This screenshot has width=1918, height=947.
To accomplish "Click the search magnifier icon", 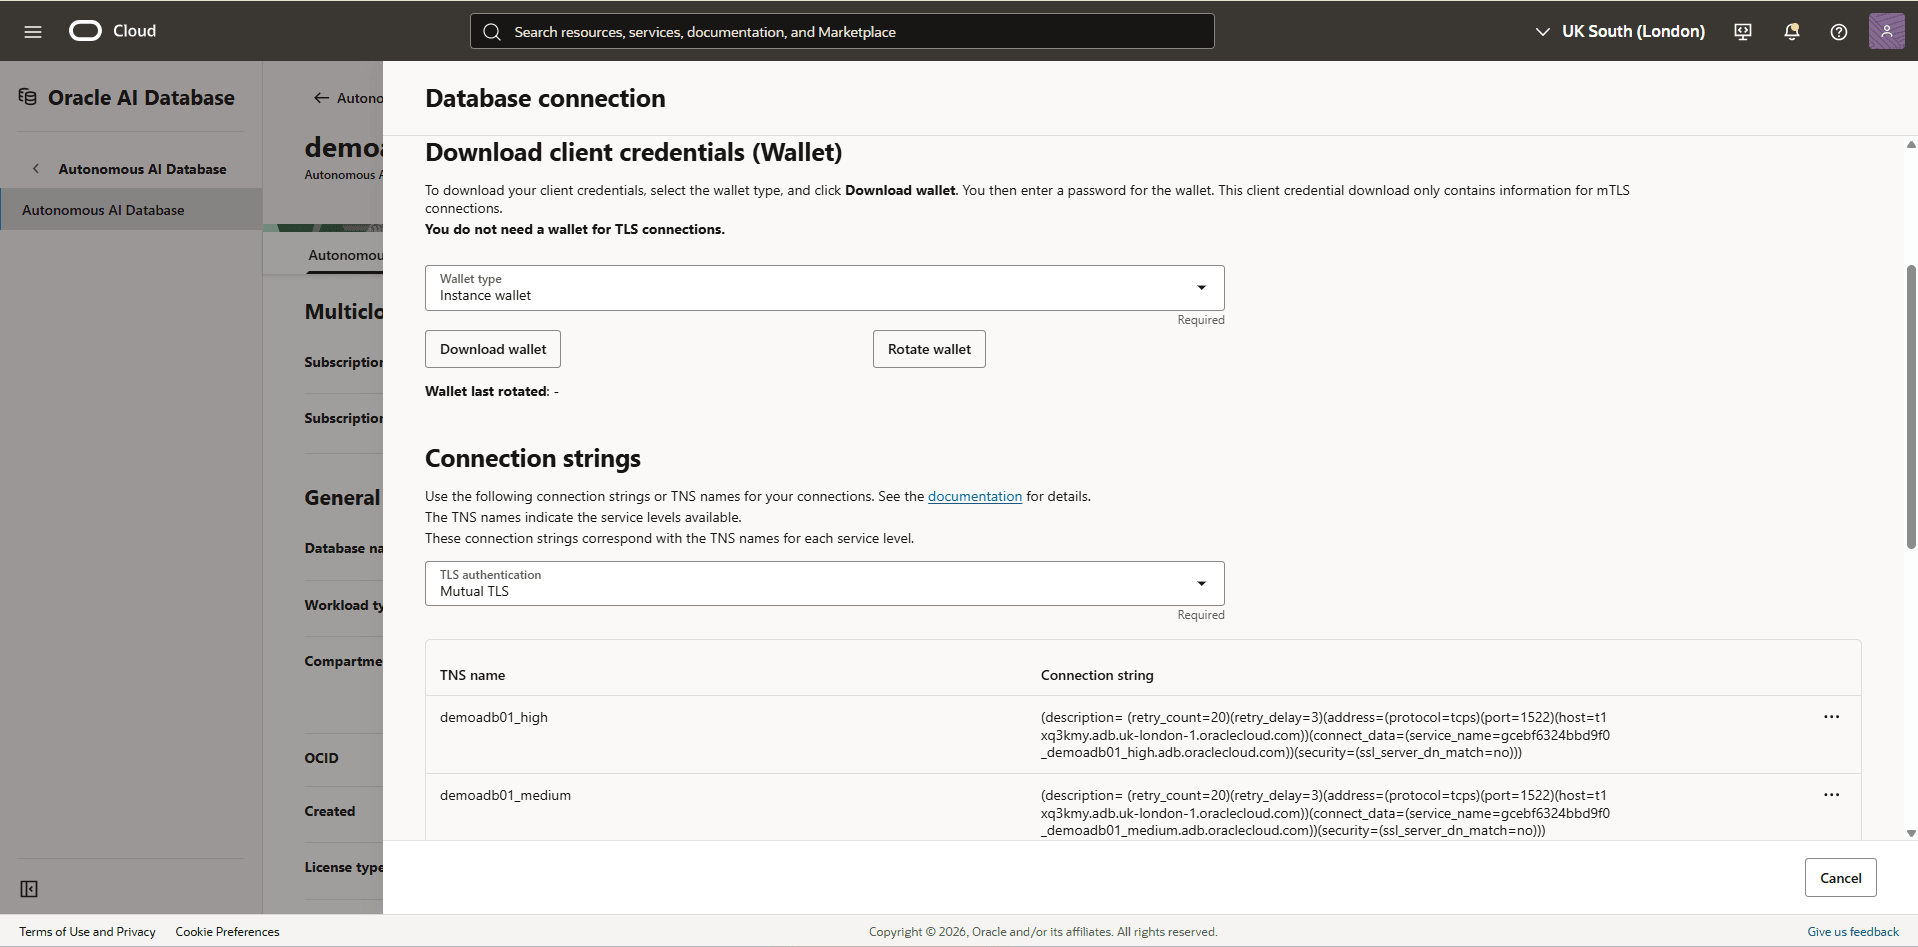I will click(x=492, y=32).
